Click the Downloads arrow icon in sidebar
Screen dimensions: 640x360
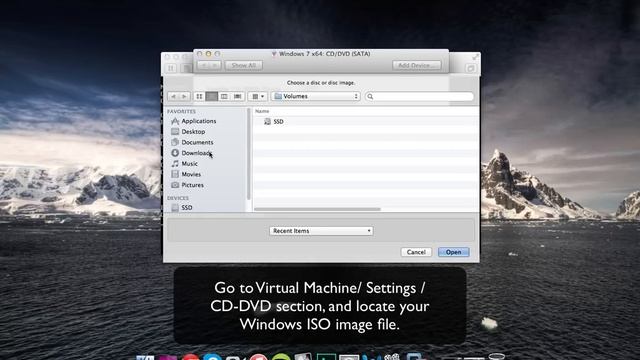tap(175, 153)
